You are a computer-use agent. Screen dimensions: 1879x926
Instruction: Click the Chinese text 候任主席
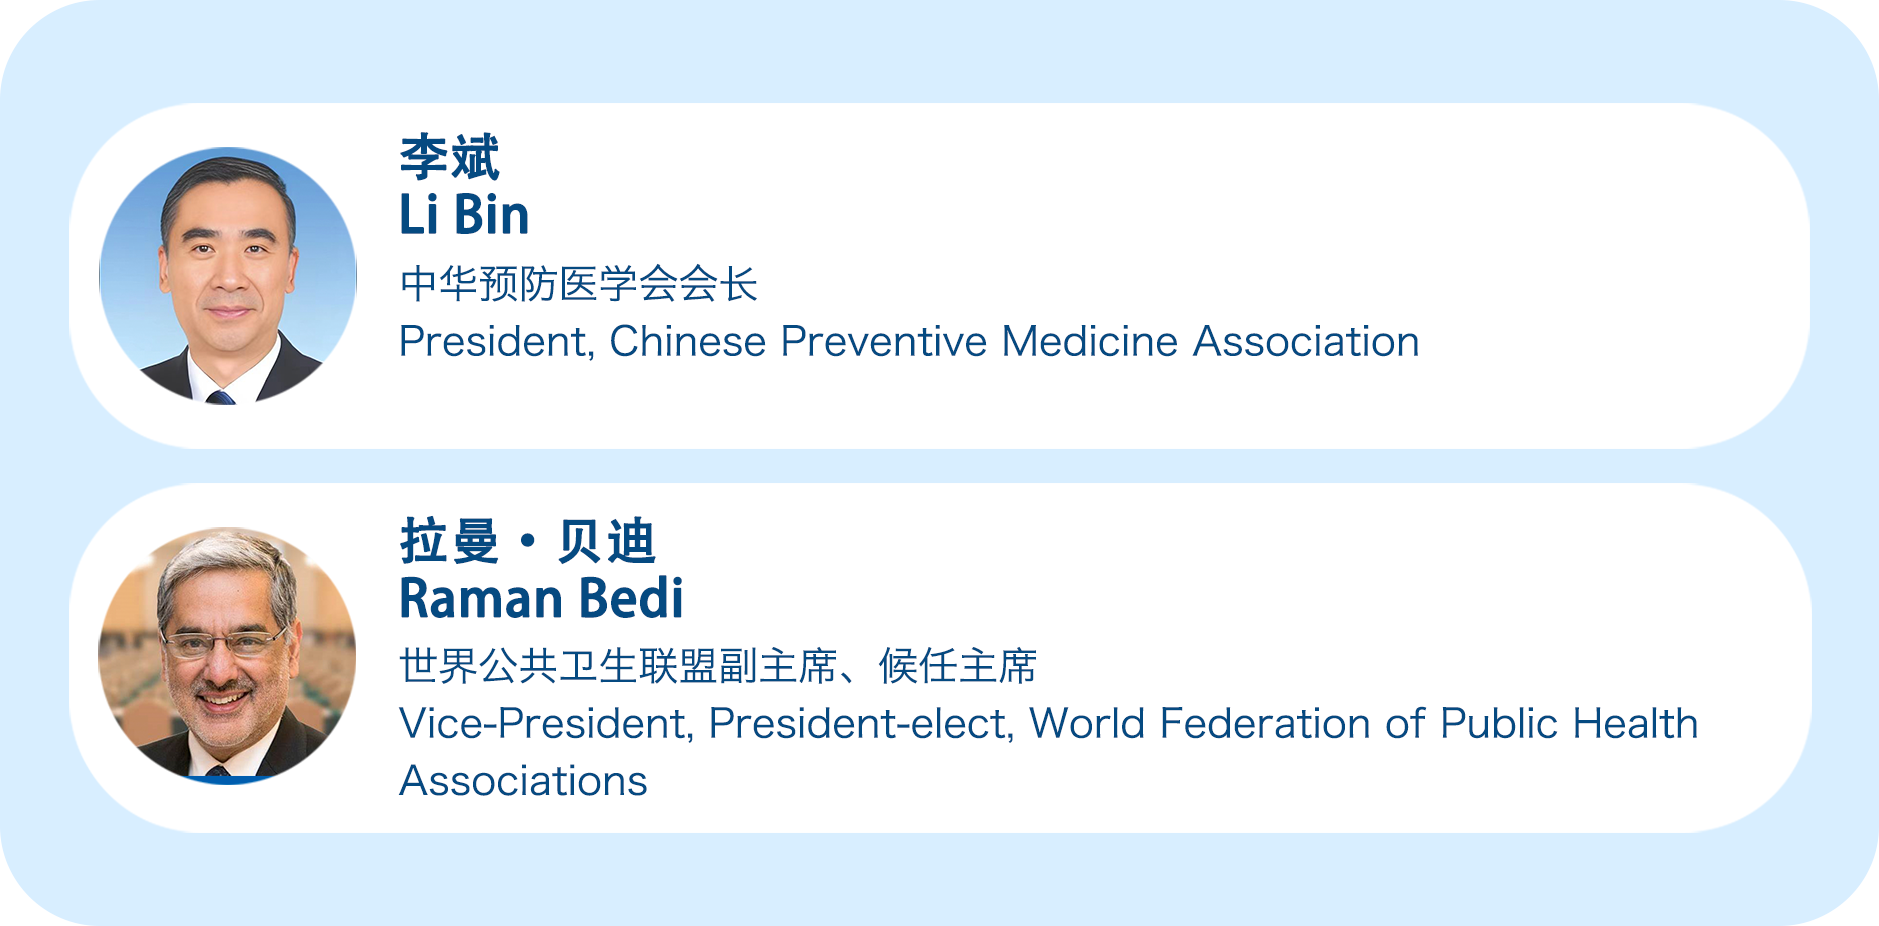pyautogui.click(x=957, y=666)
